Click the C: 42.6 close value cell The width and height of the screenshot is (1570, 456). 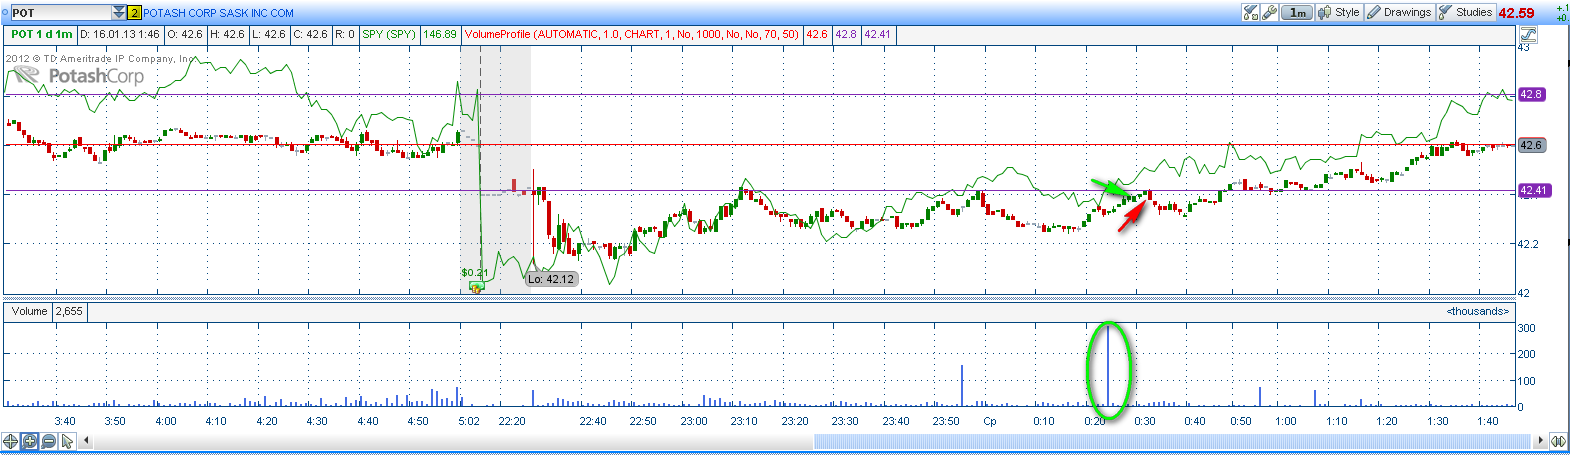[311, 34]
